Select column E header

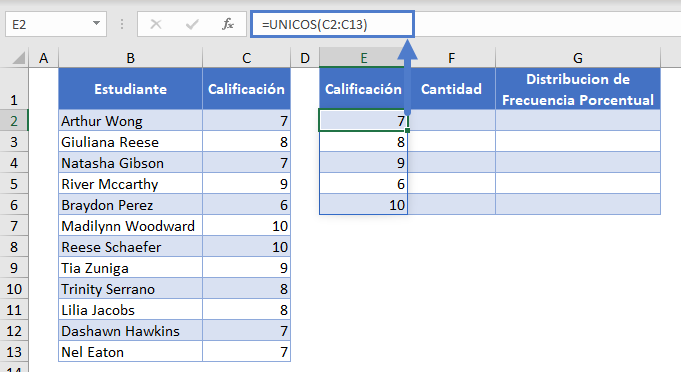pyautogui.click(x=364, y=58)
